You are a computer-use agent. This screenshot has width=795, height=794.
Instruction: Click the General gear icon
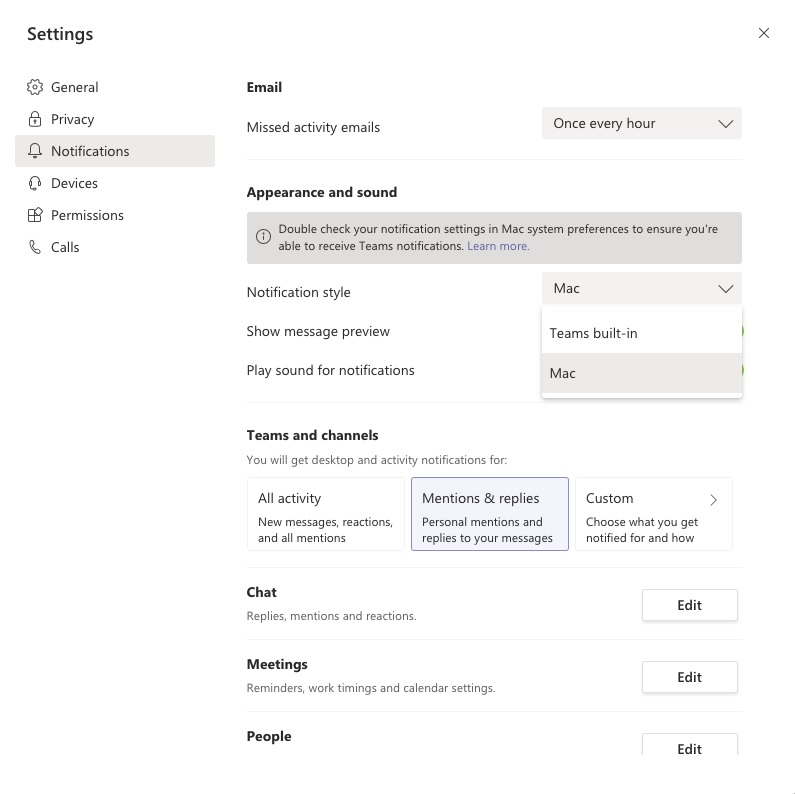point(35,87)
